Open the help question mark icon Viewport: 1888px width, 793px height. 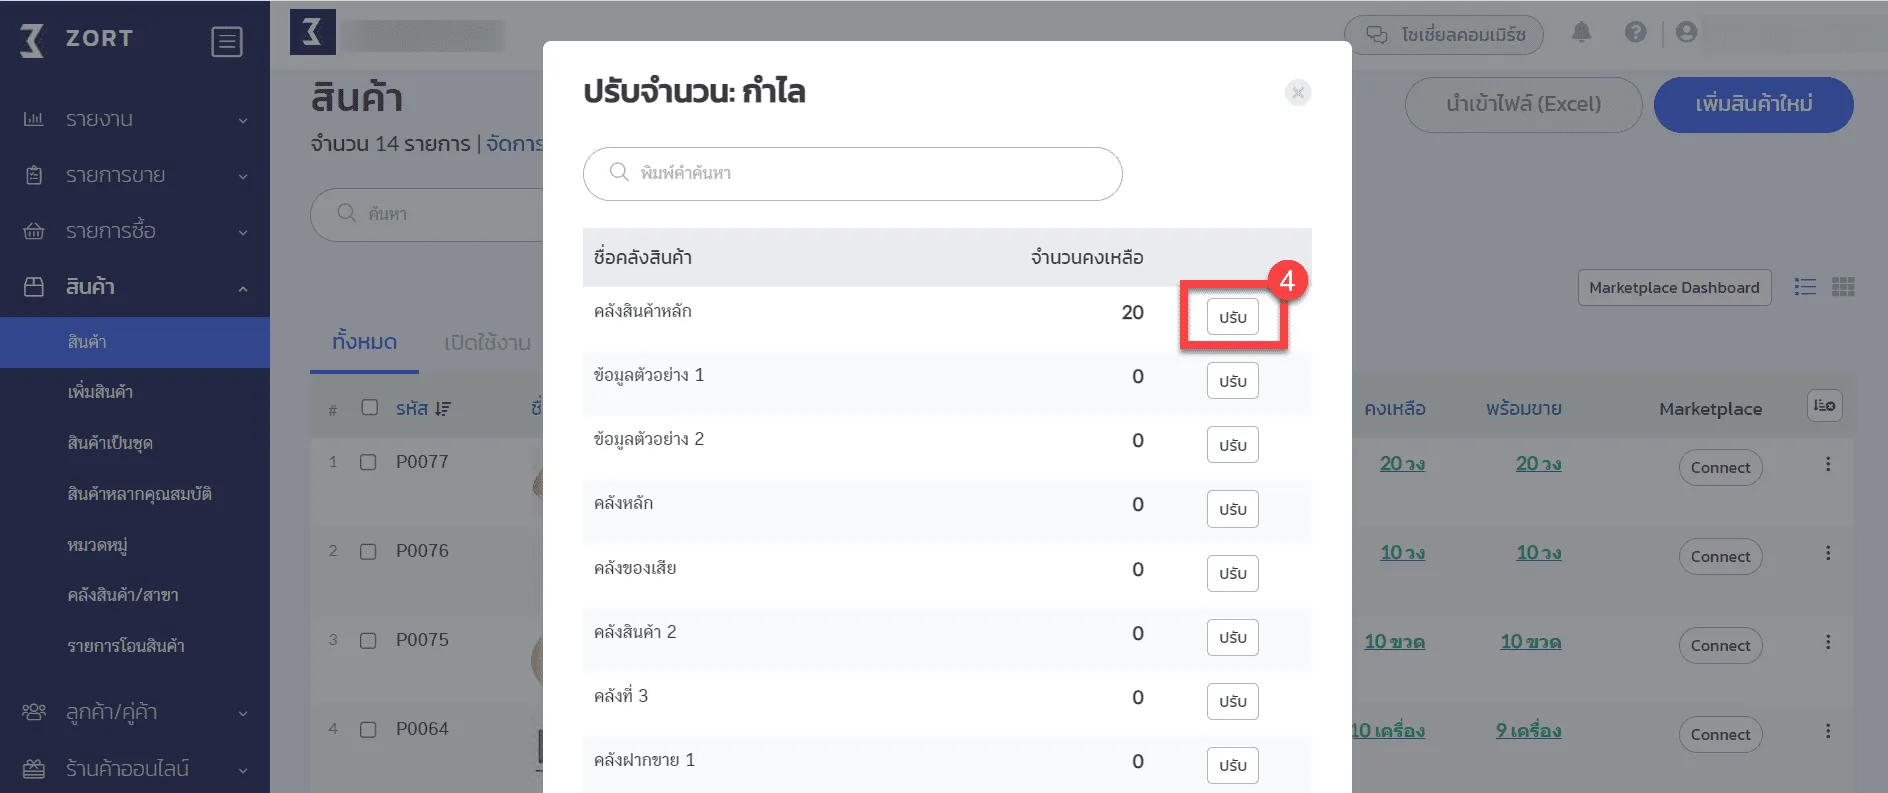point(1636,33)
